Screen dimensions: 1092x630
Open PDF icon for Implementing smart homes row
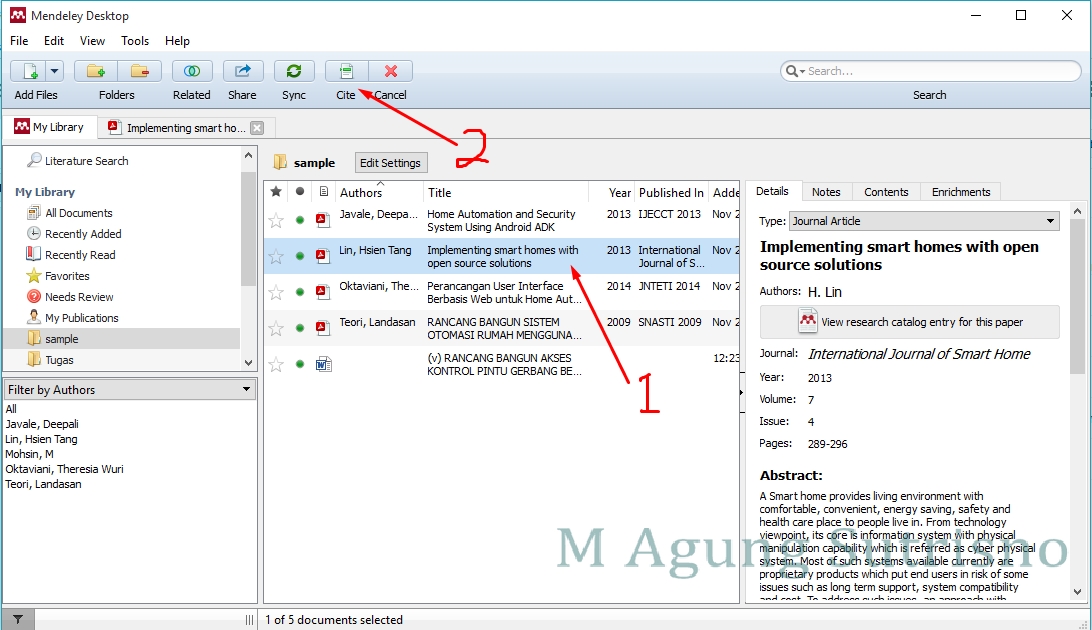(x=322, y=255)
